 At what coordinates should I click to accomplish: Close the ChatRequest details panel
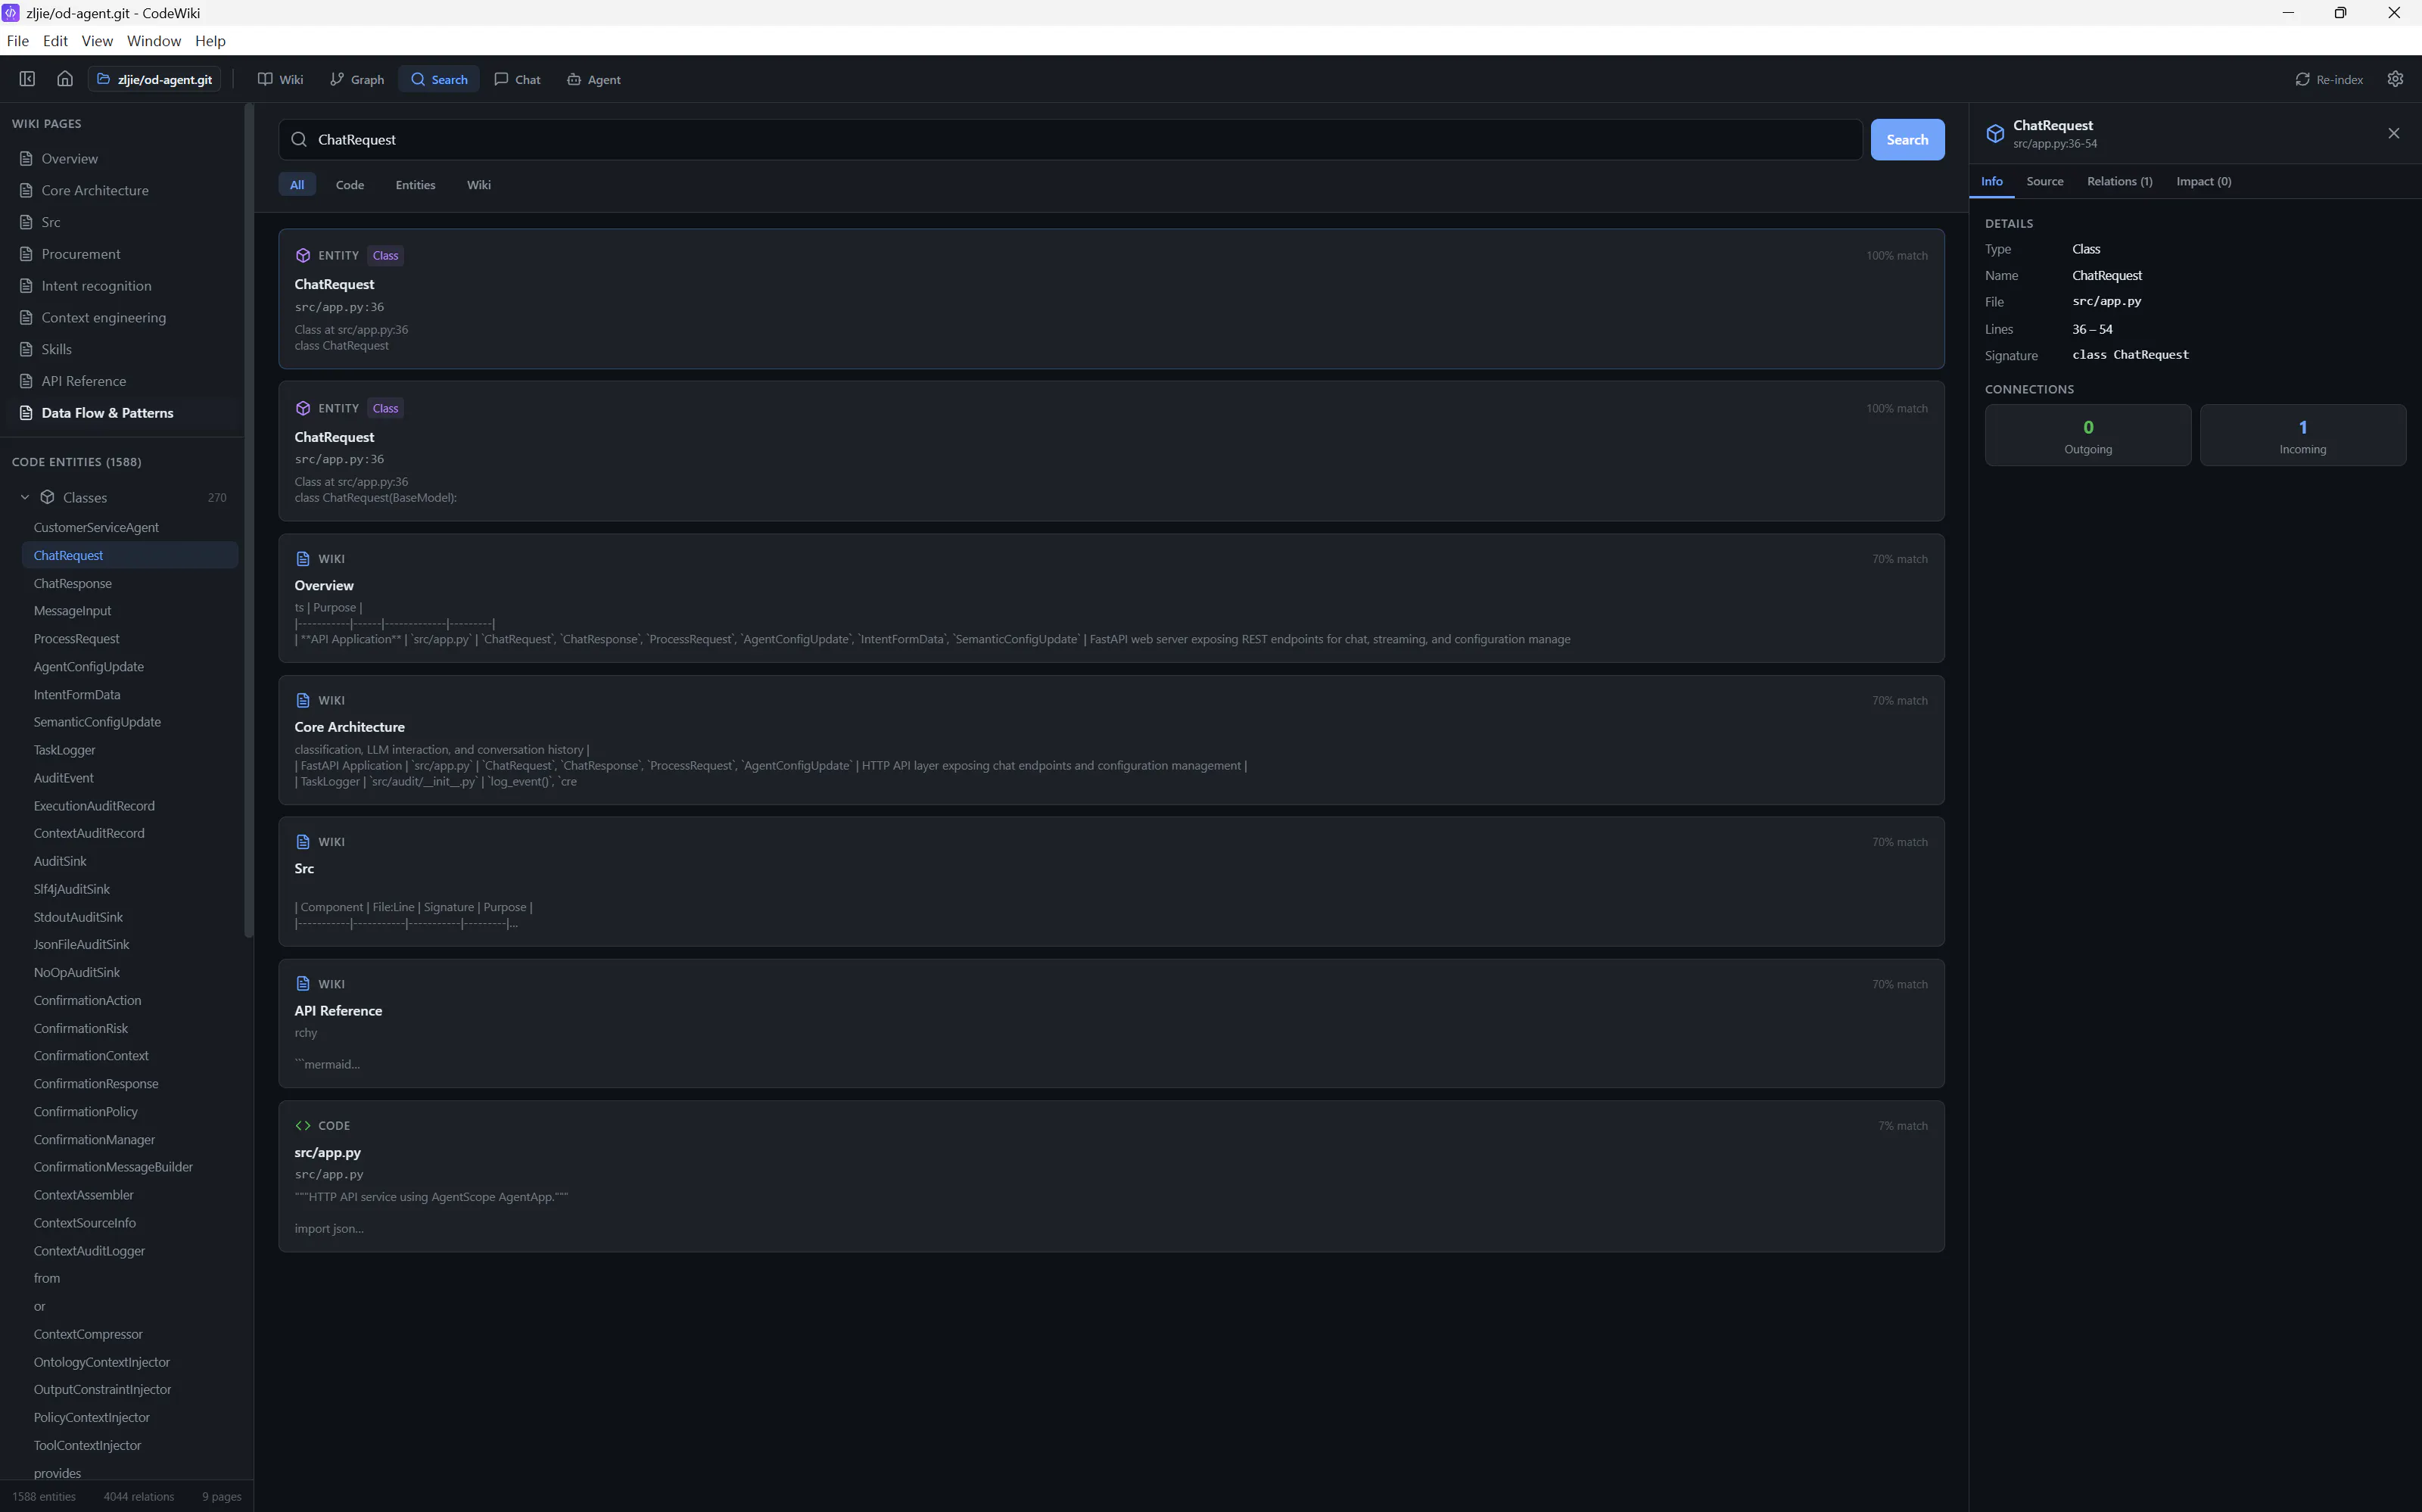tap(2393, 133)
